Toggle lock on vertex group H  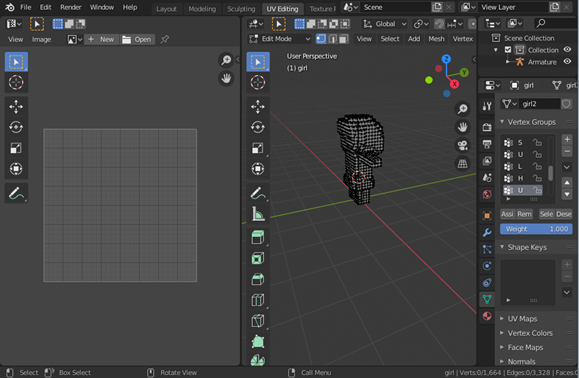point(537,178)
